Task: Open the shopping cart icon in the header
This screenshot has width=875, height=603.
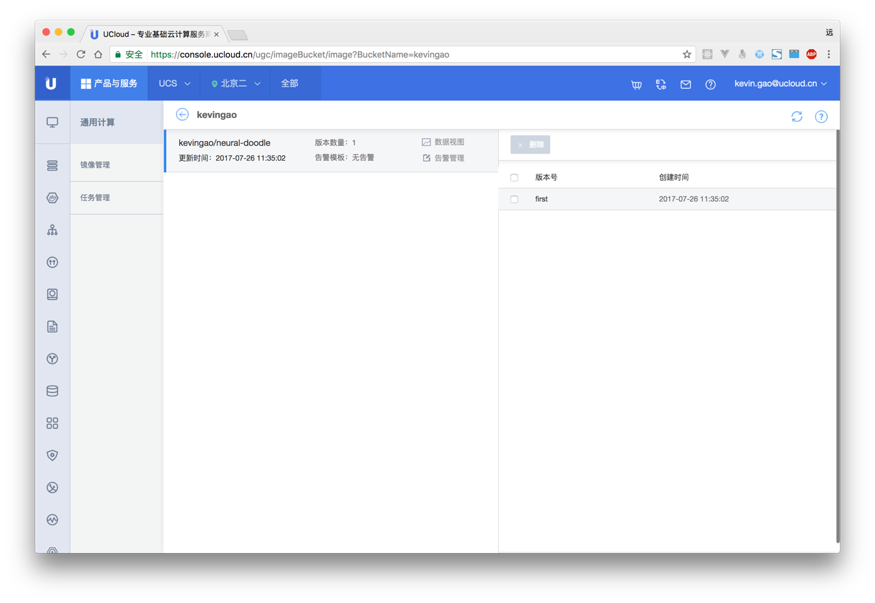Action: (636, 84)
